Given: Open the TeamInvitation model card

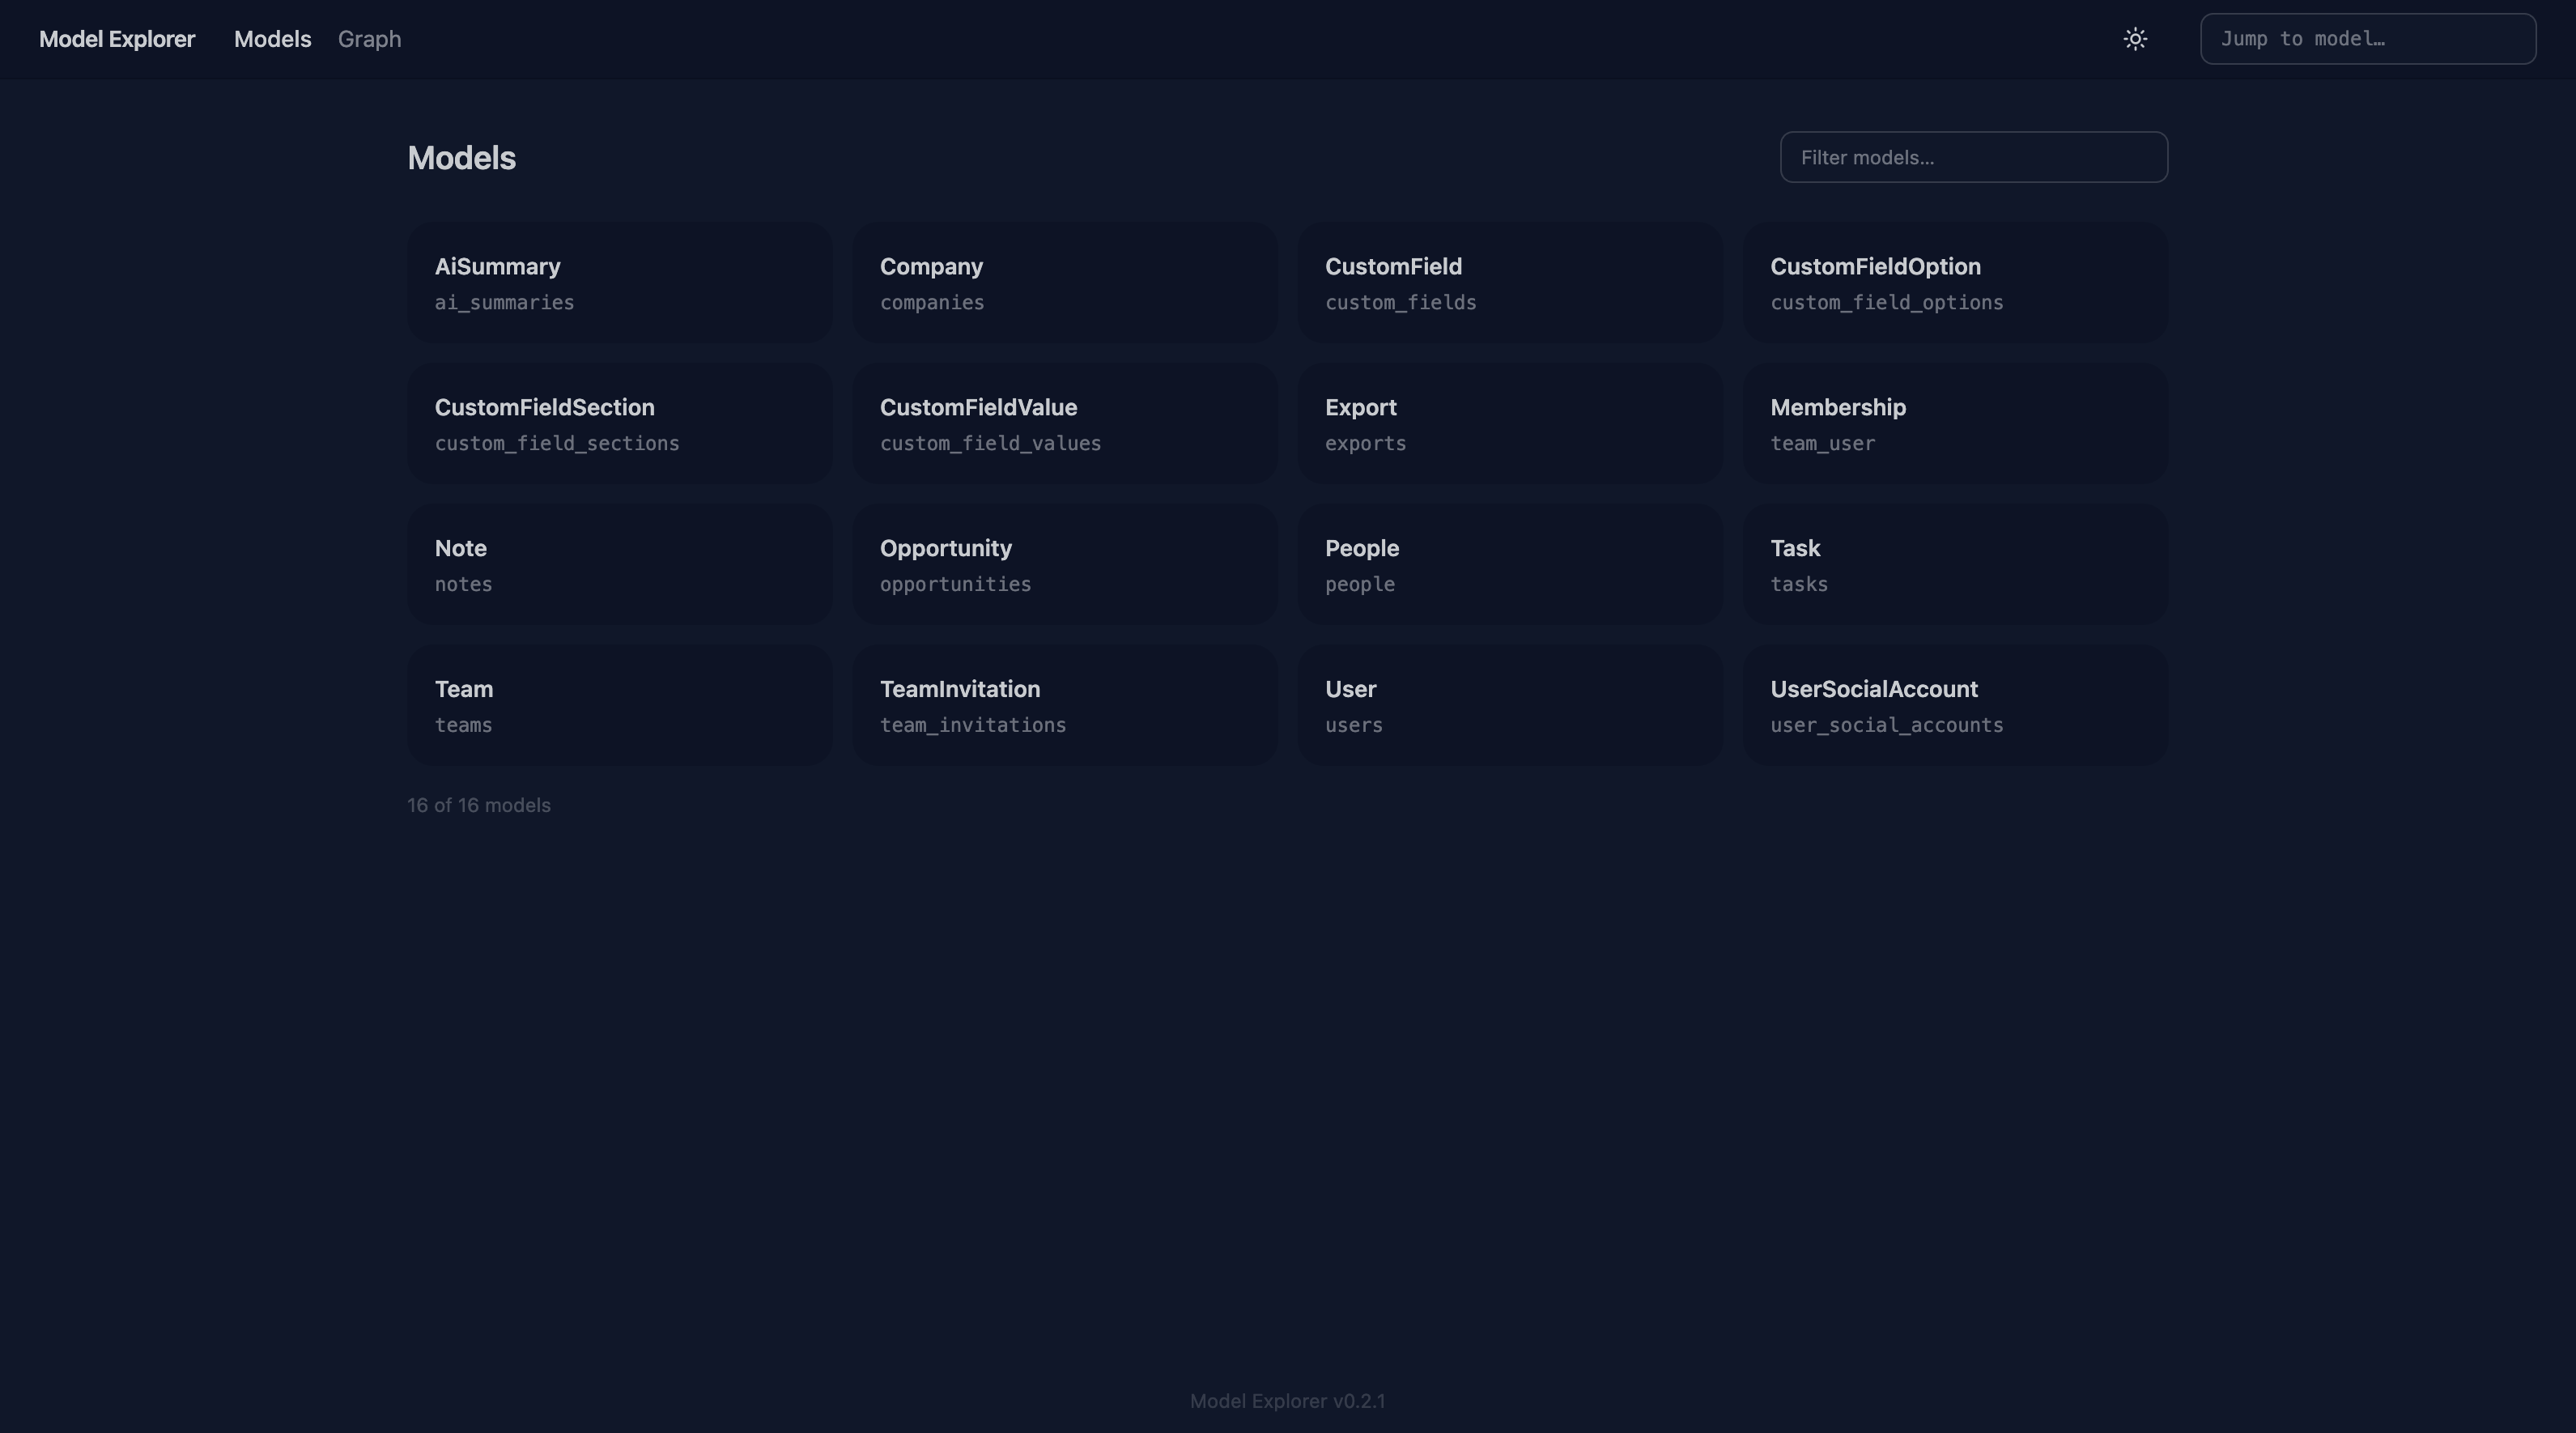Looking at the screenshot, I should tap(1064, 705).
